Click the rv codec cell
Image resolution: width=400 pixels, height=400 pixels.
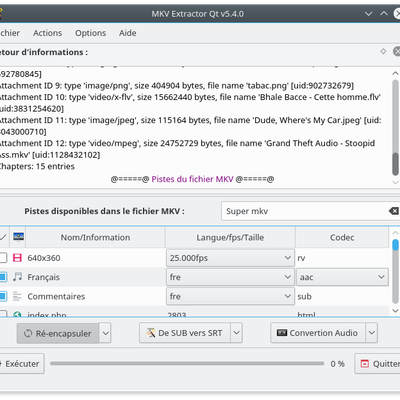(x=301, y=258)
